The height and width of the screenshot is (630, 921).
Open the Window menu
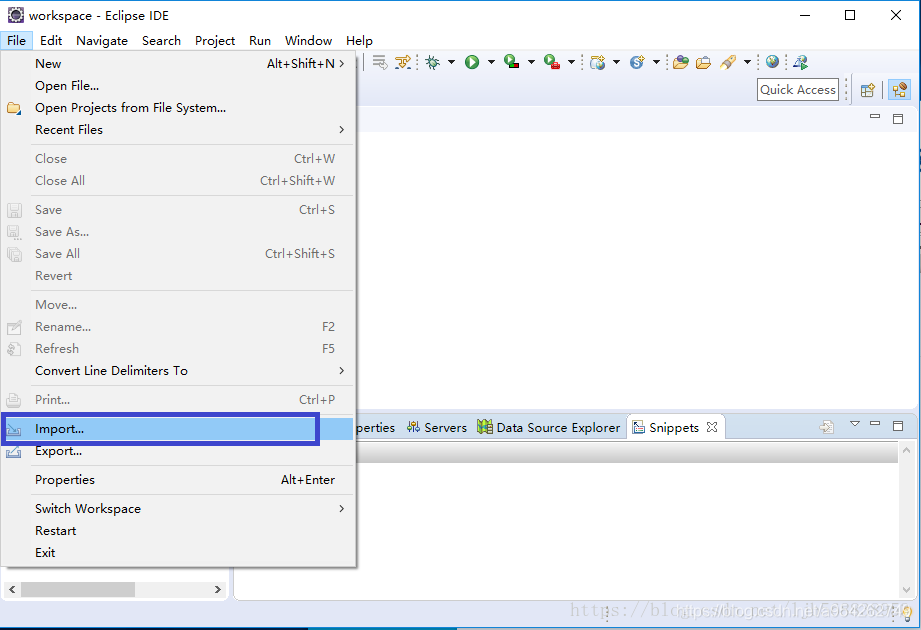[308, 41]
